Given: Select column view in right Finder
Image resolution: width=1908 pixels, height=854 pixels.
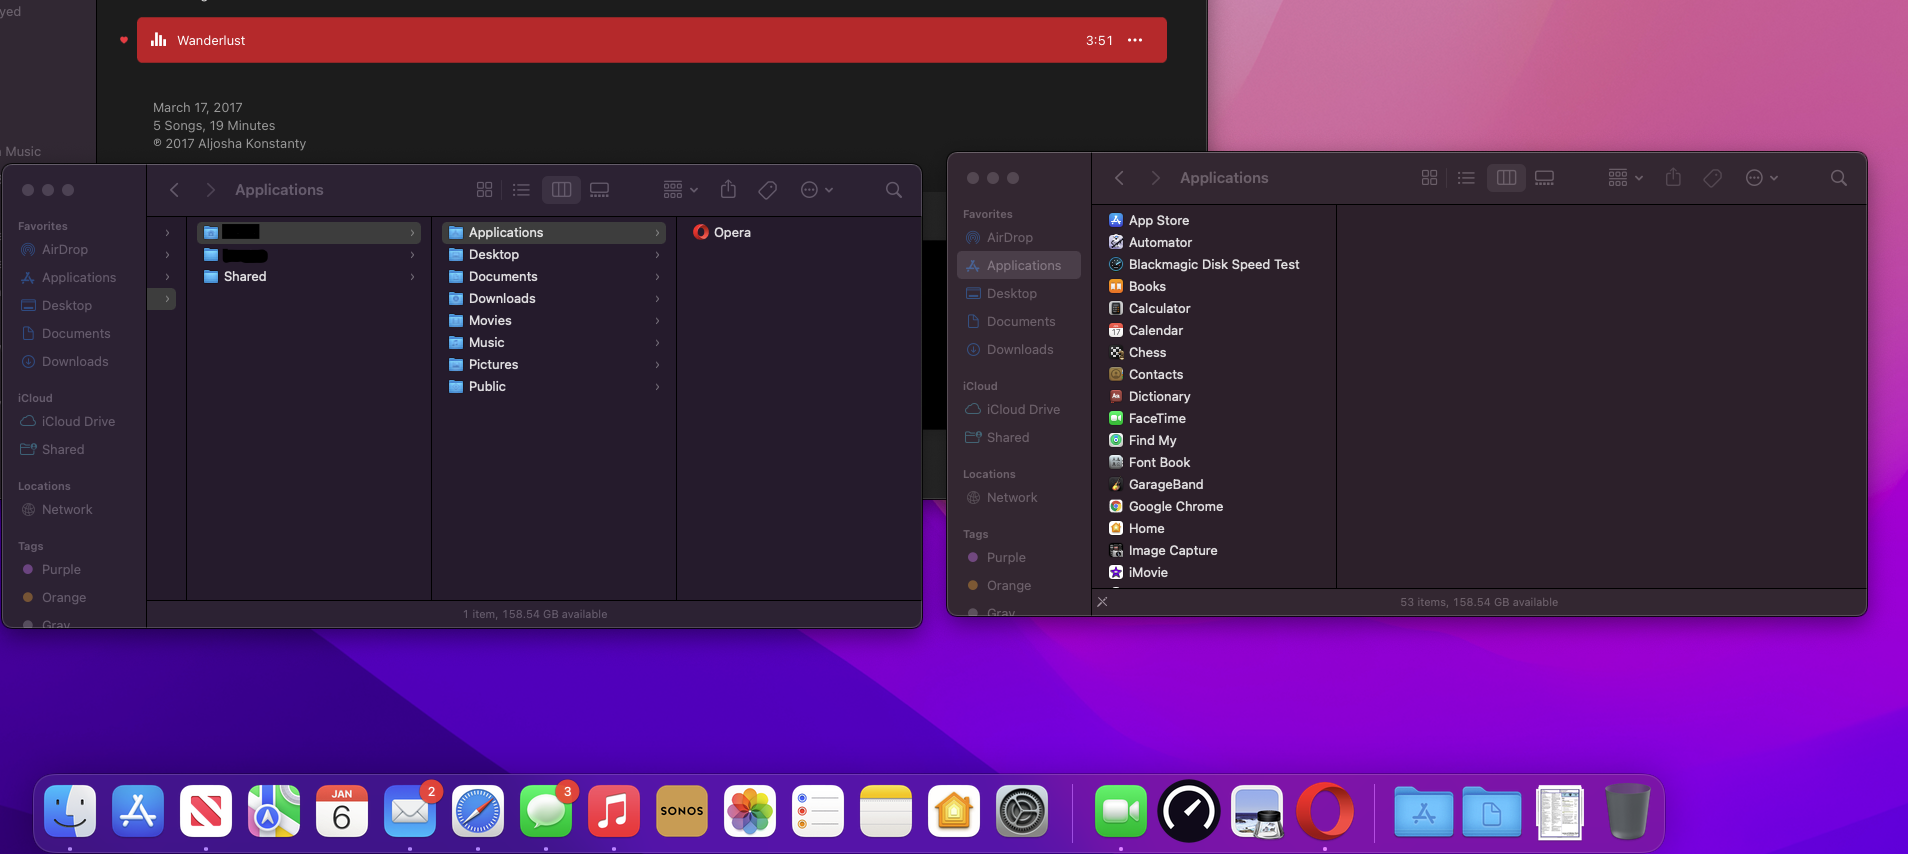Looking at the screenshot, I should pyautogui.click(x=1506, y=178).
